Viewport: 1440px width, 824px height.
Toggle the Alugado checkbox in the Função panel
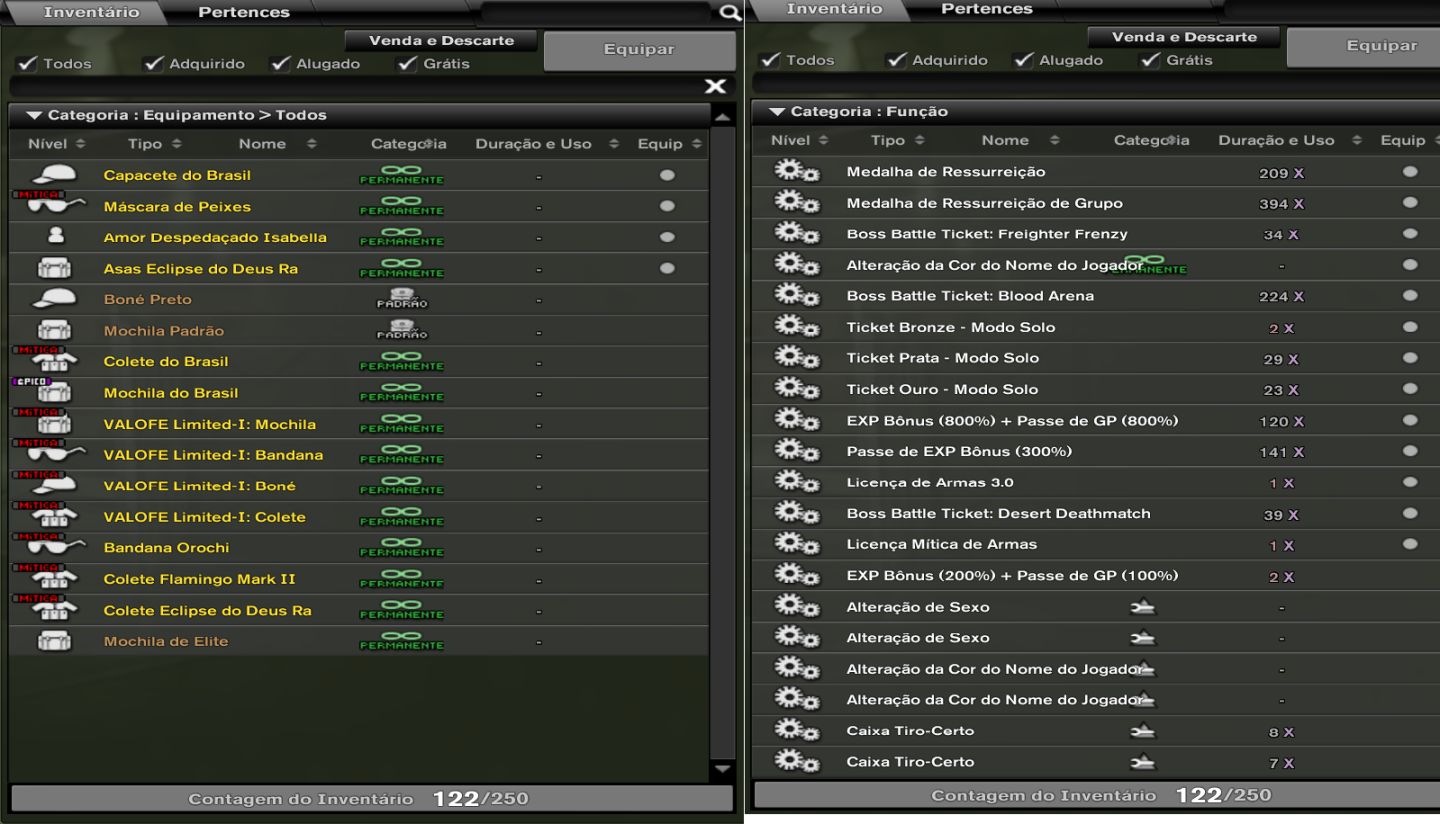click(1024, 60)
